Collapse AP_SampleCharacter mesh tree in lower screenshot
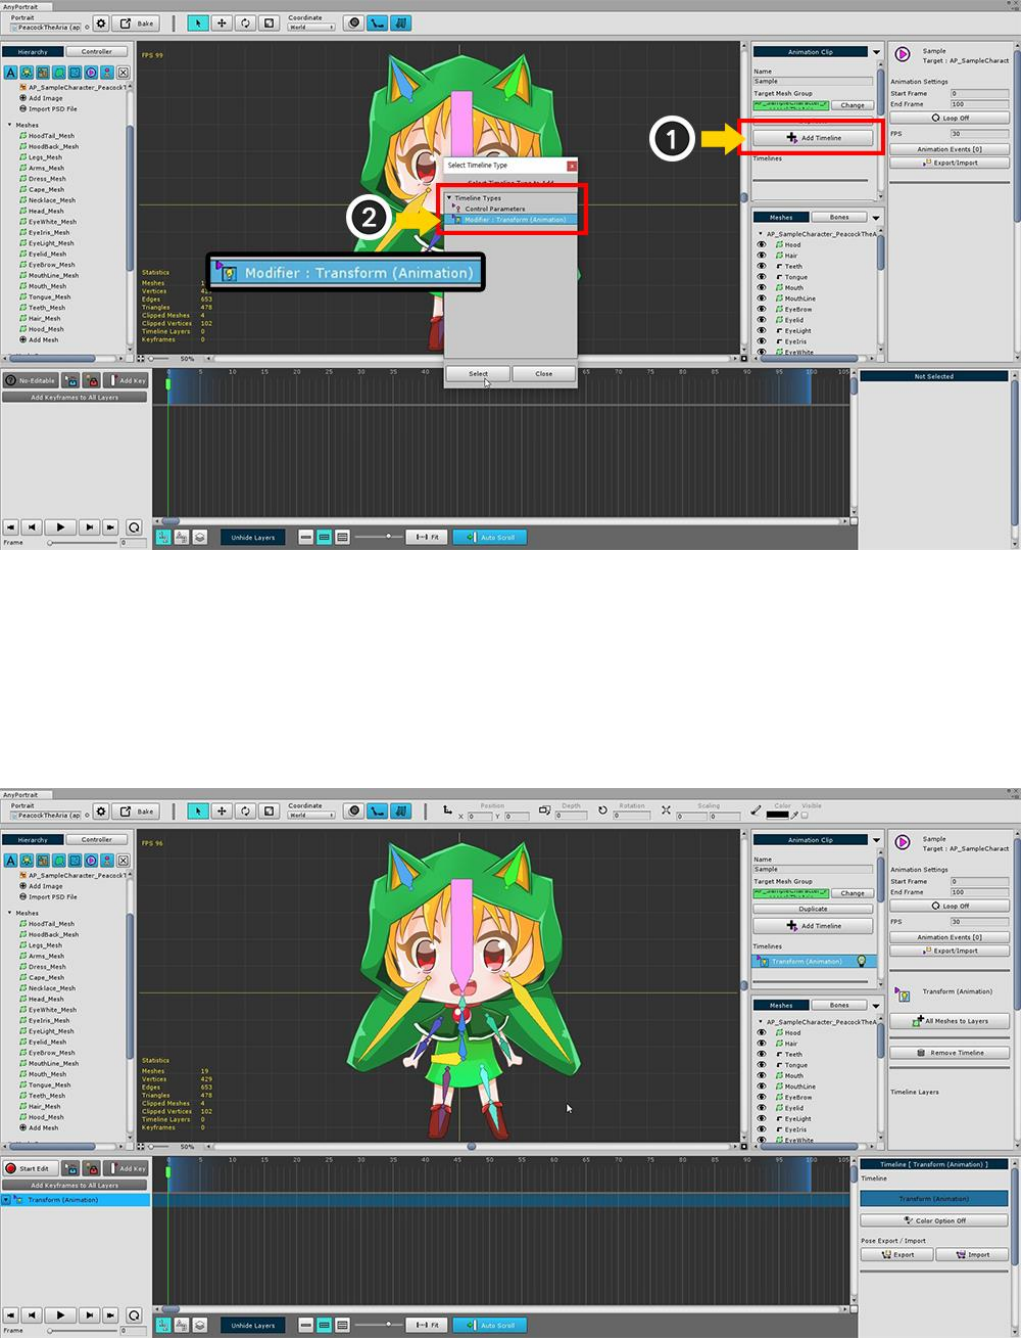Screen dimensions: 1021x1338 pyautogui.click(x=760, y=1022)
